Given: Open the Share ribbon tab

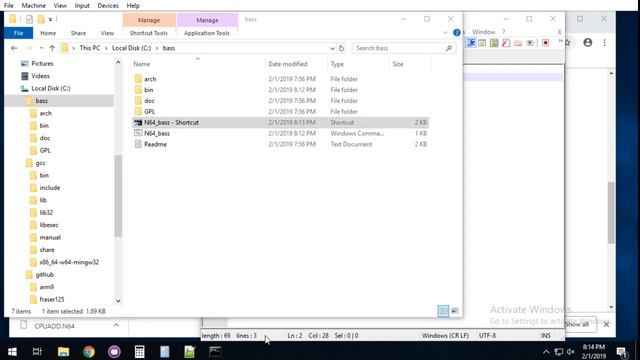Looking at the screenshot, I should coord(78,33).
